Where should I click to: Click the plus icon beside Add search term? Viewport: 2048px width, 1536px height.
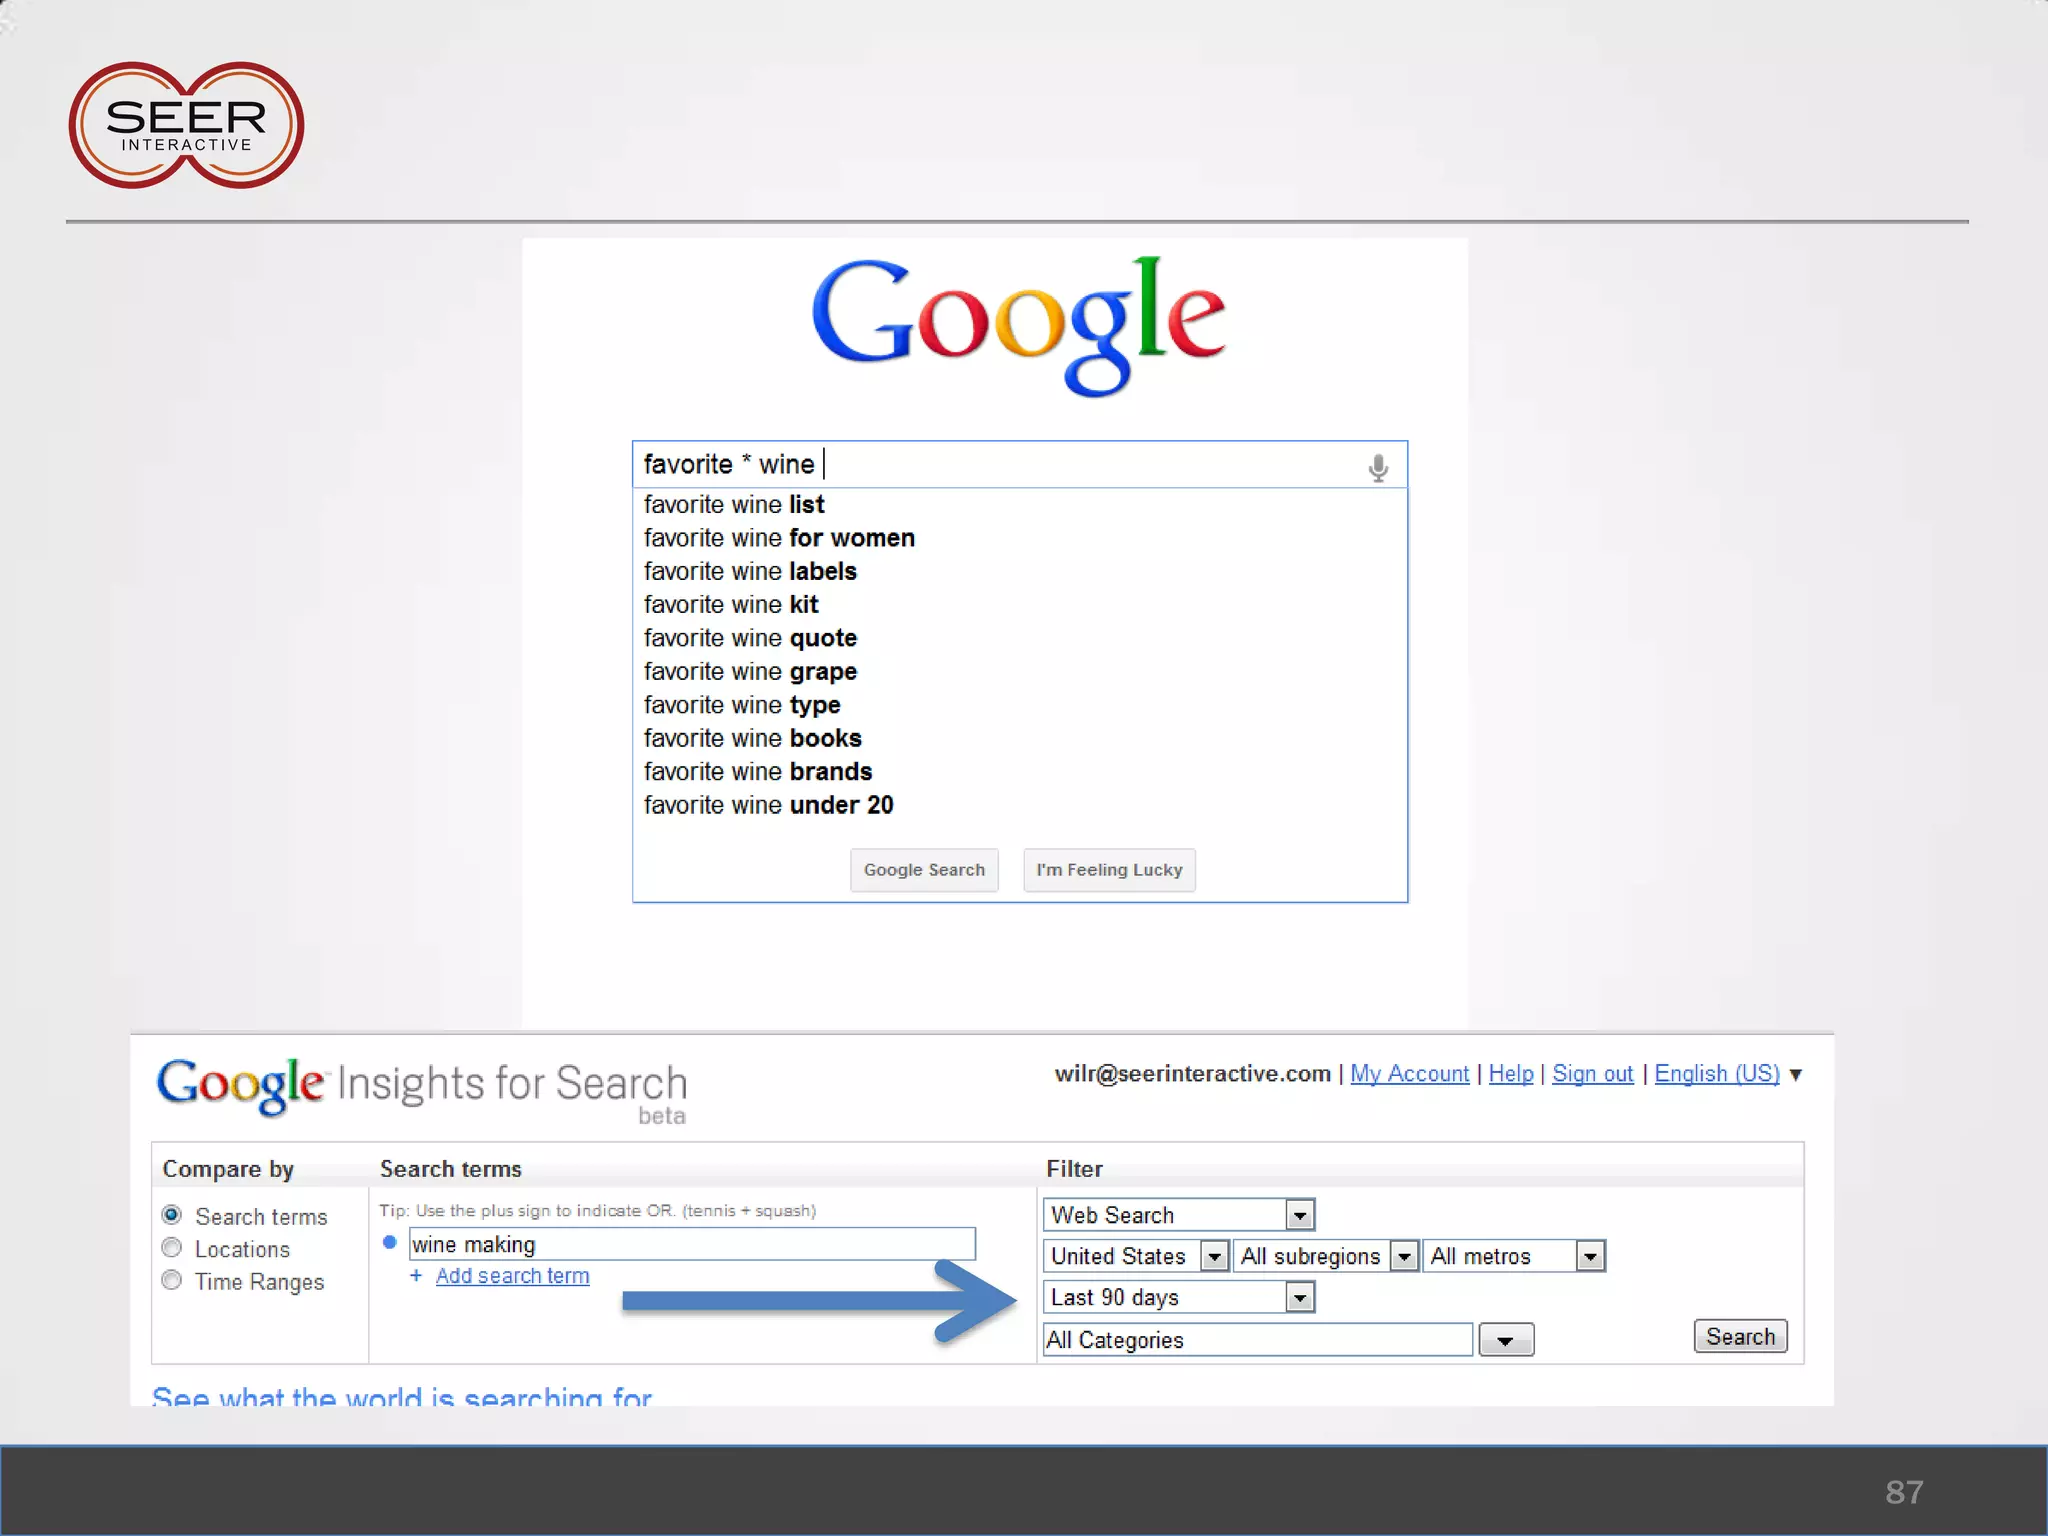(x=416, y=1276)
